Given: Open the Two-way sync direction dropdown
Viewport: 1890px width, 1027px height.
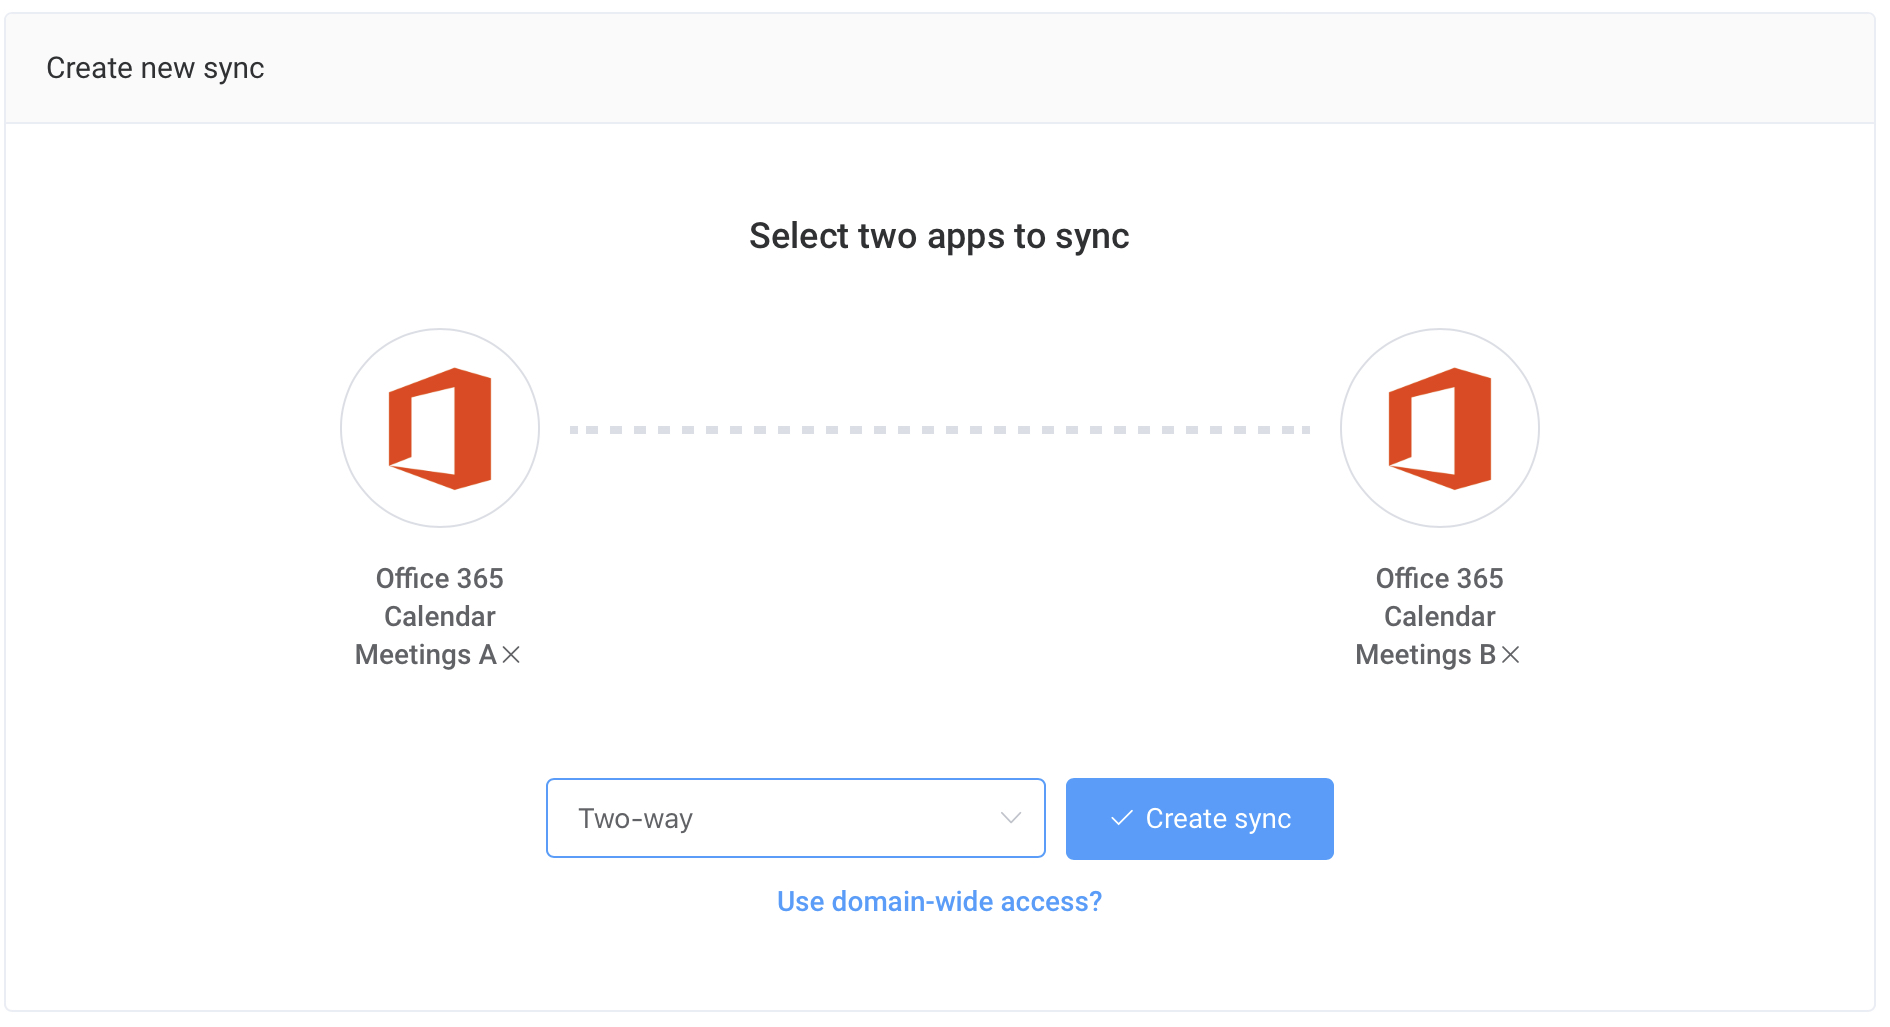Looking at the screenshot, I should (x=795, y=818).
